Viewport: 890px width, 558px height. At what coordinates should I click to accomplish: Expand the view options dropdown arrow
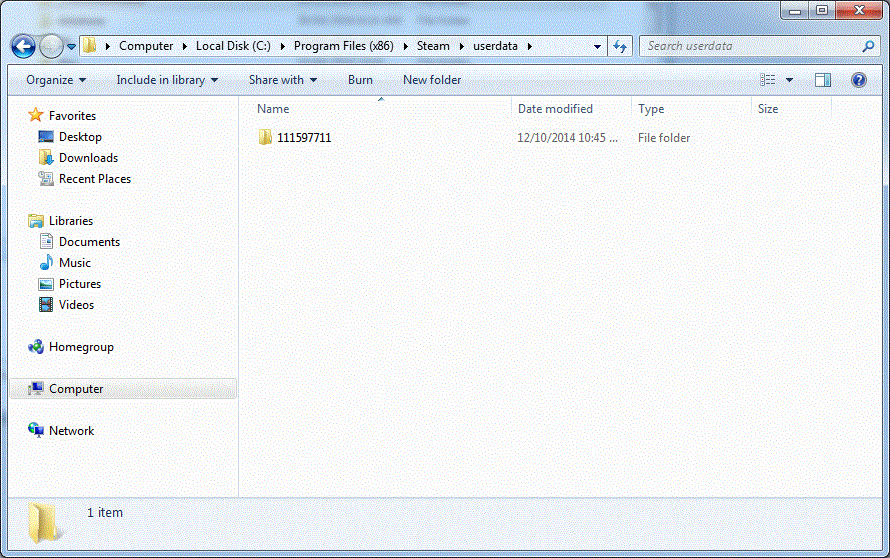(789, 80)
